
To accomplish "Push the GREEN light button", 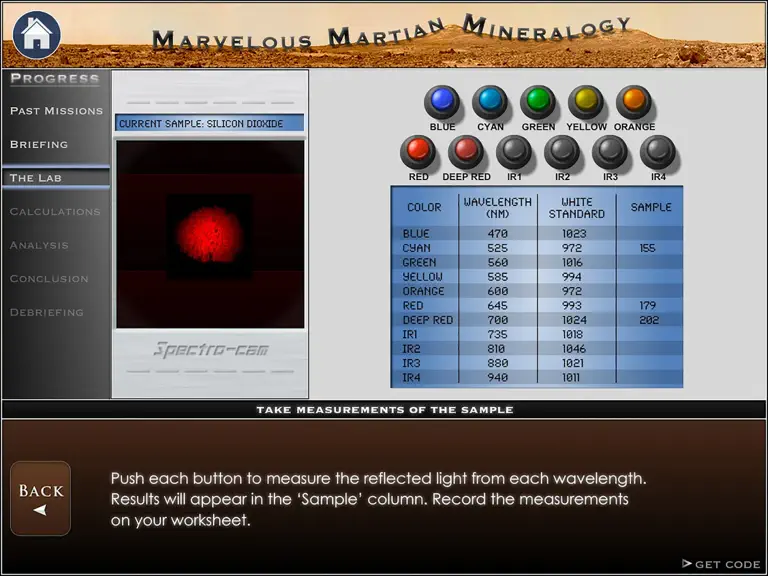I will pos(538,101).
